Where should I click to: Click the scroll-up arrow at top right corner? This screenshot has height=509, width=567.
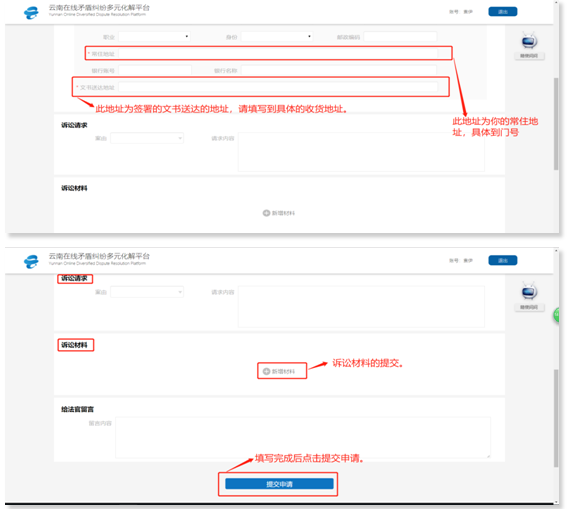pyautogui.click(x=556, y=3)
